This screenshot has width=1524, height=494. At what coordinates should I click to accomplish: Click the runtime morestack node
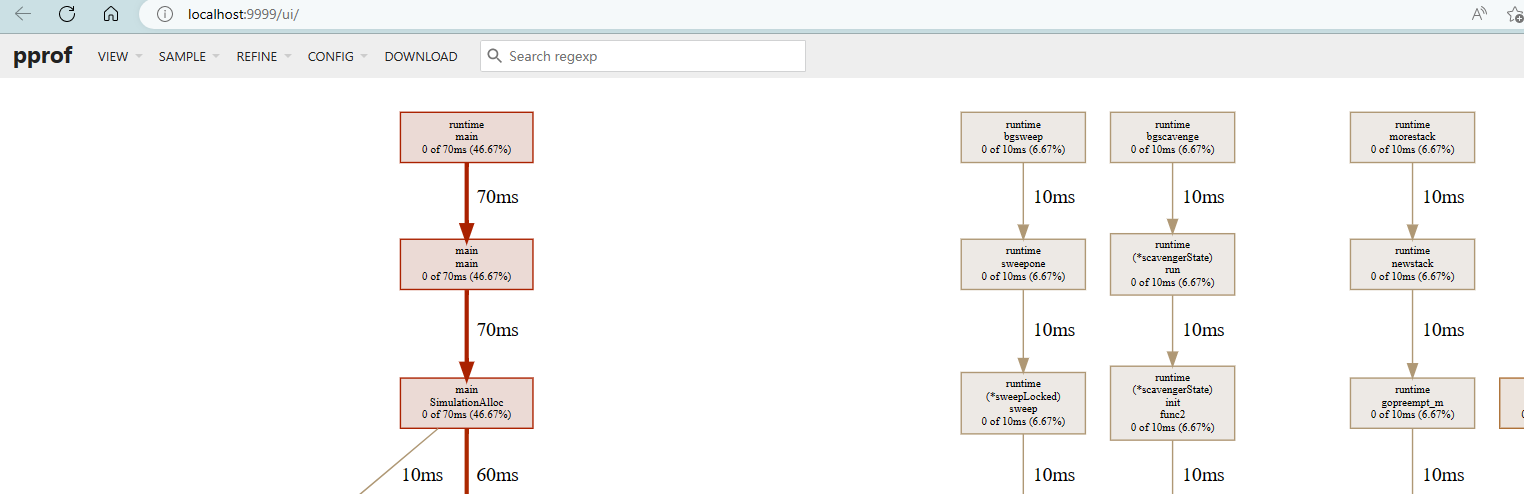[1412, 137]
